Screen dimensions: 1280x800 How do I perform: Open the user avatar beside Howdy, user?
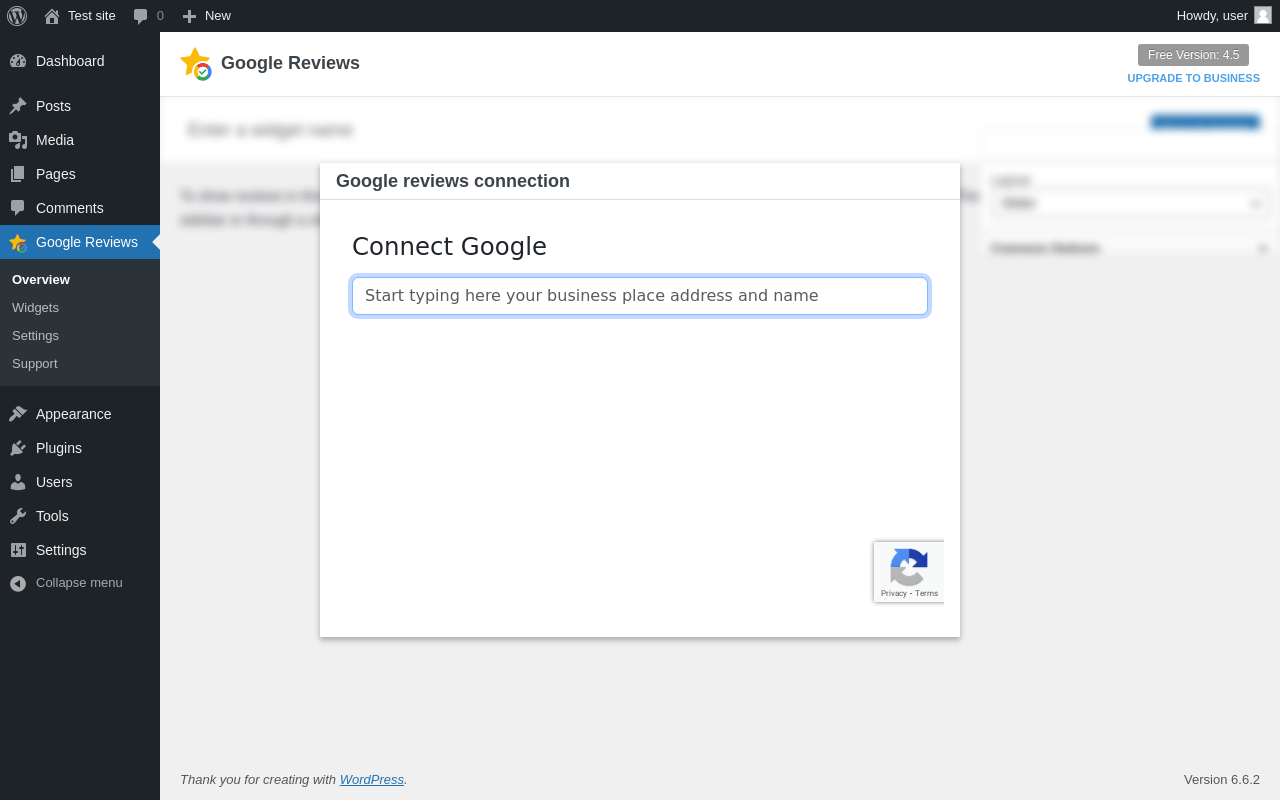[x=1263, y=15]
